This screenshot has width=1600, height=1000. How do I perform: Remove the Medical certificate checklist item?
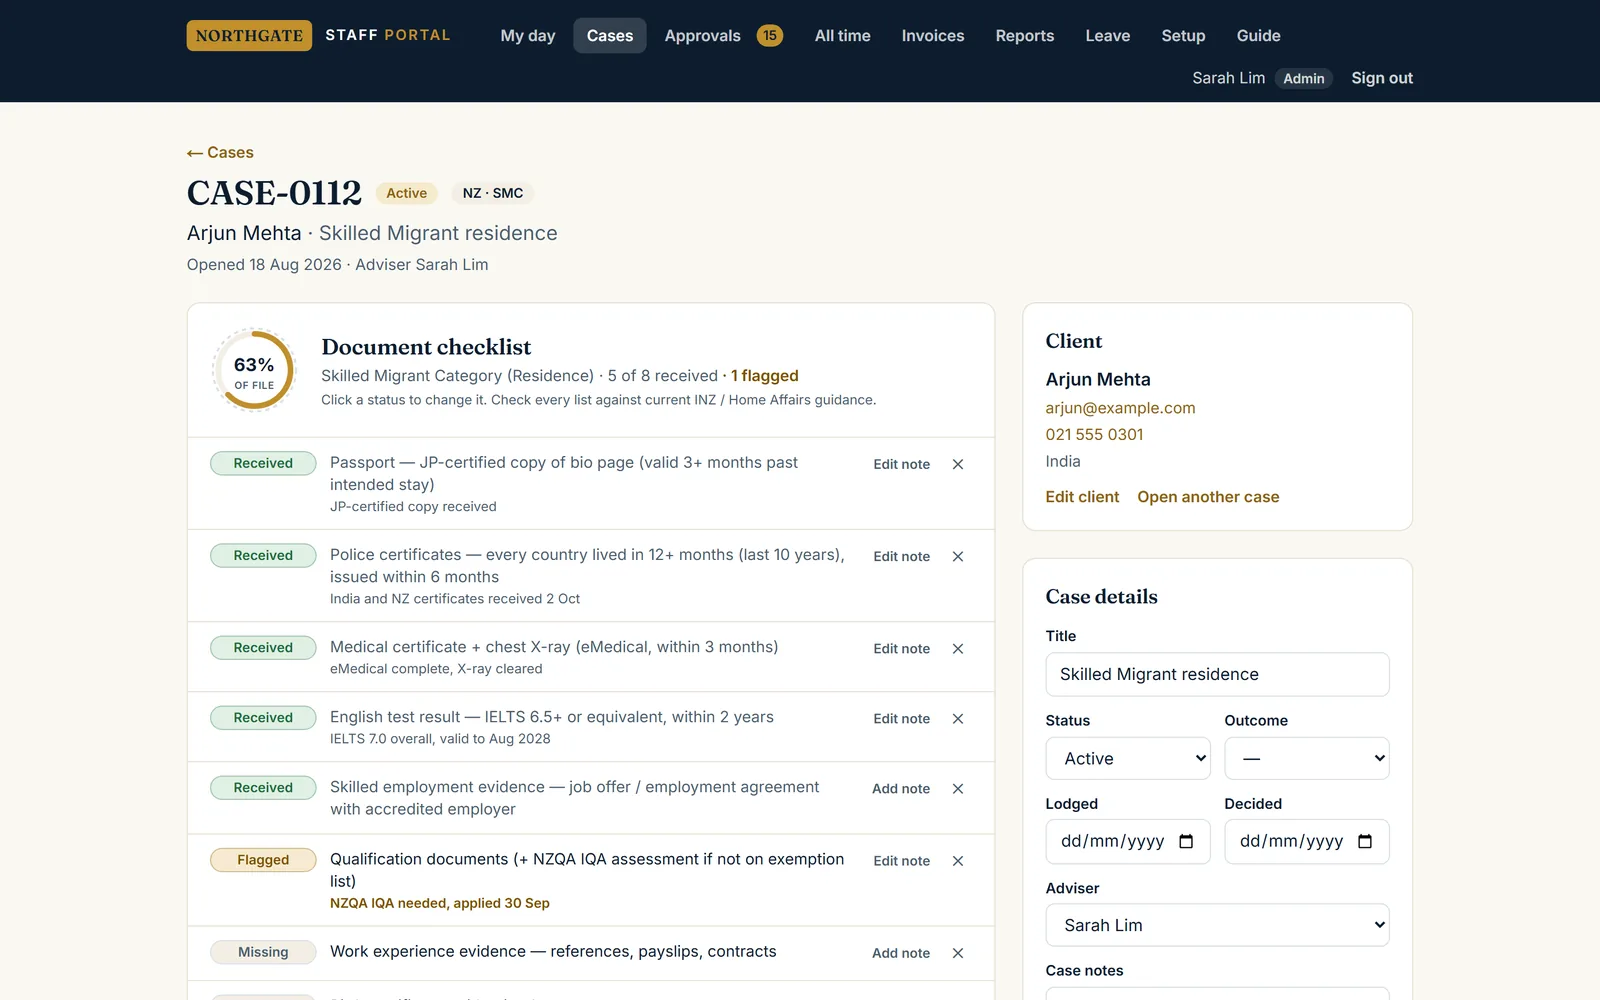[958, 648]
